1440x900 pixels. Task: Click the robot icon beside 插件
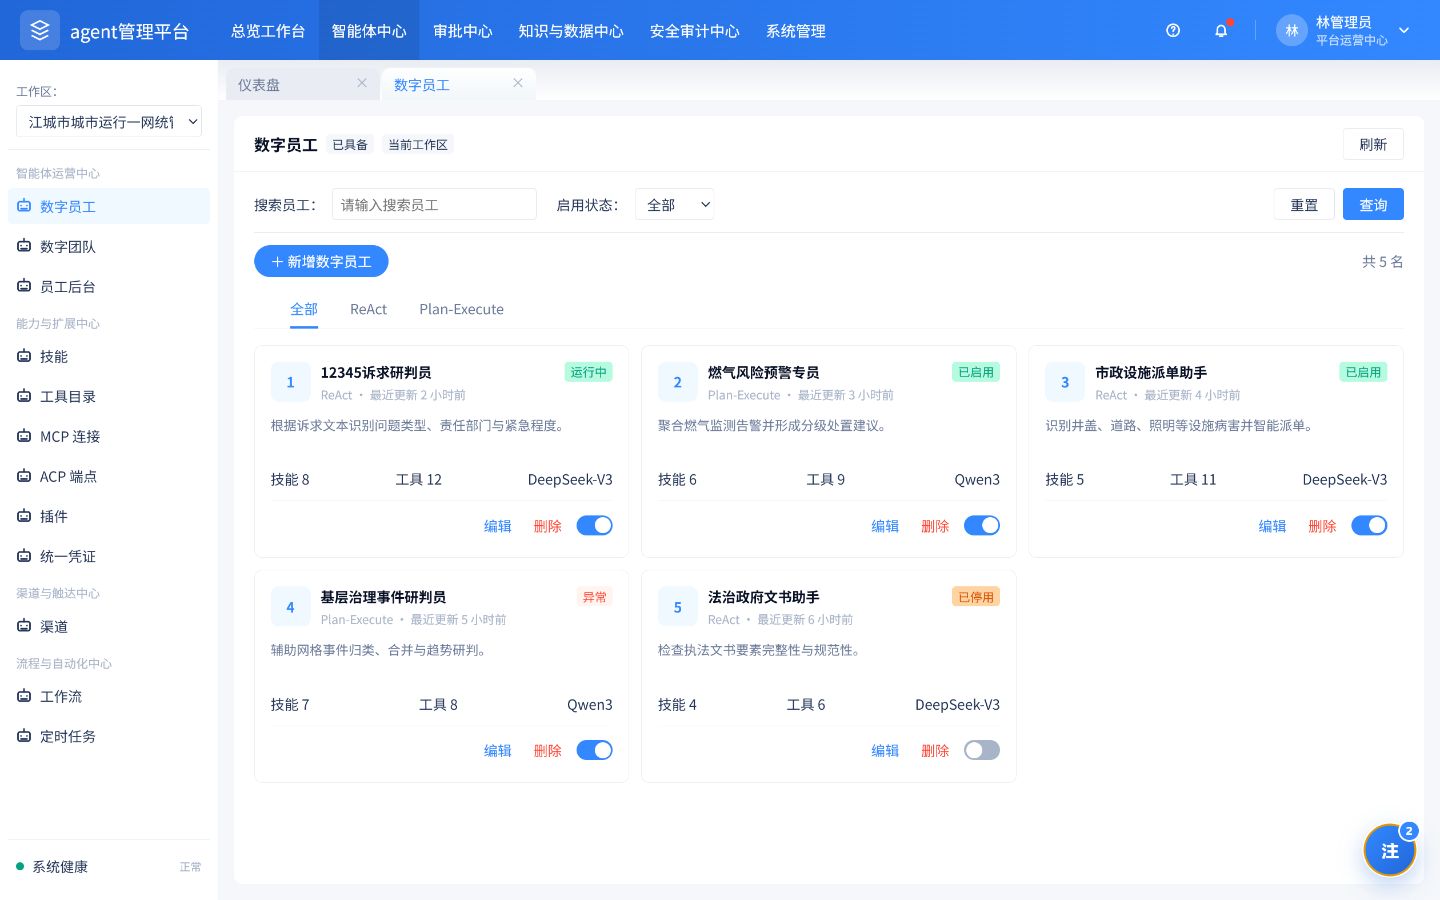[x=24, y=516]
